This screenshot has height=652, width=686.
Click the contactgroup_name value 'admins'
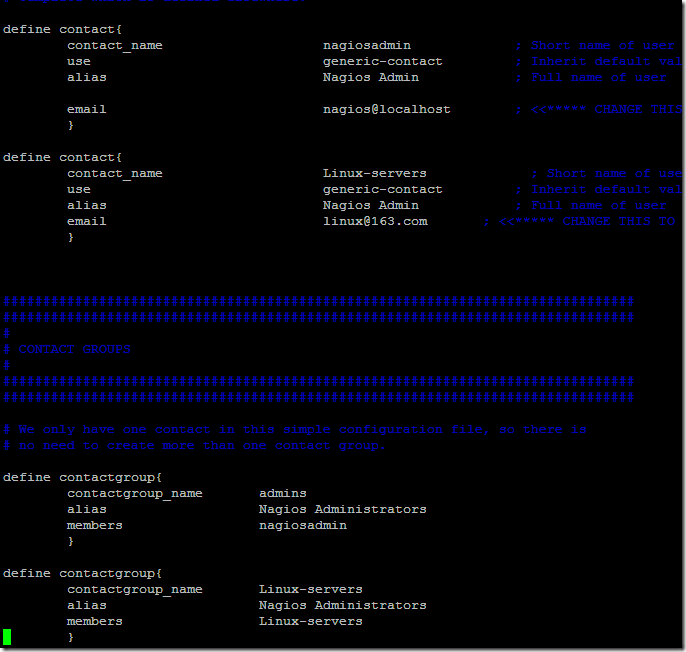(x=283, y=493)
